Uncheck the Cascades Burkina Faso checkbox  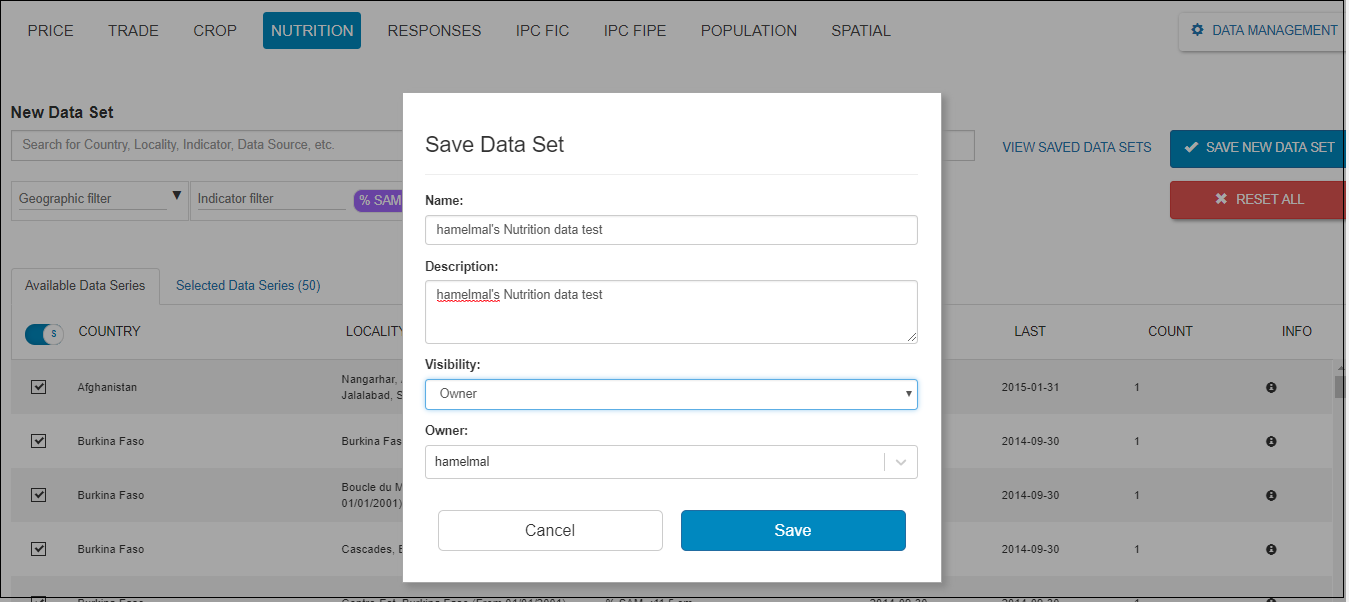pyautogui.click(x=39, y=549)
